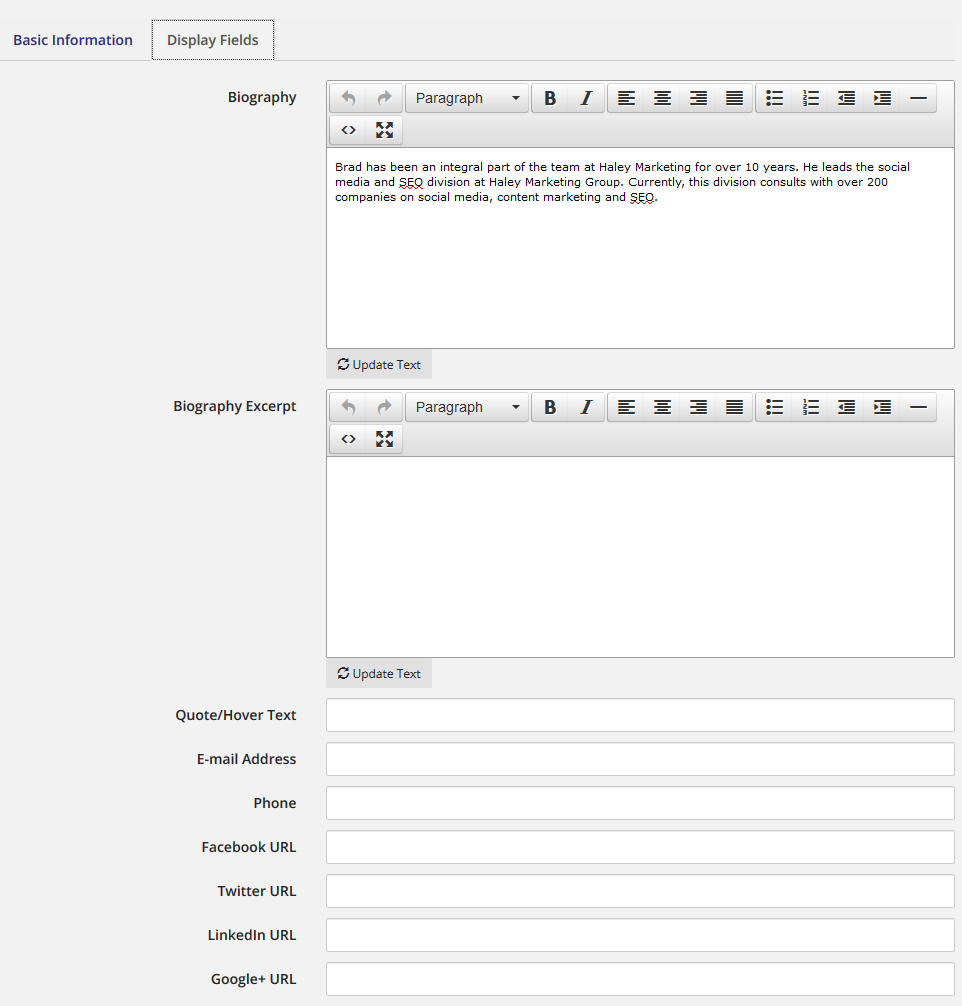Insert horizontal line in Biography editor
Image resolution: width=962 pixels, height=1006 pixels.
(918, 98)
